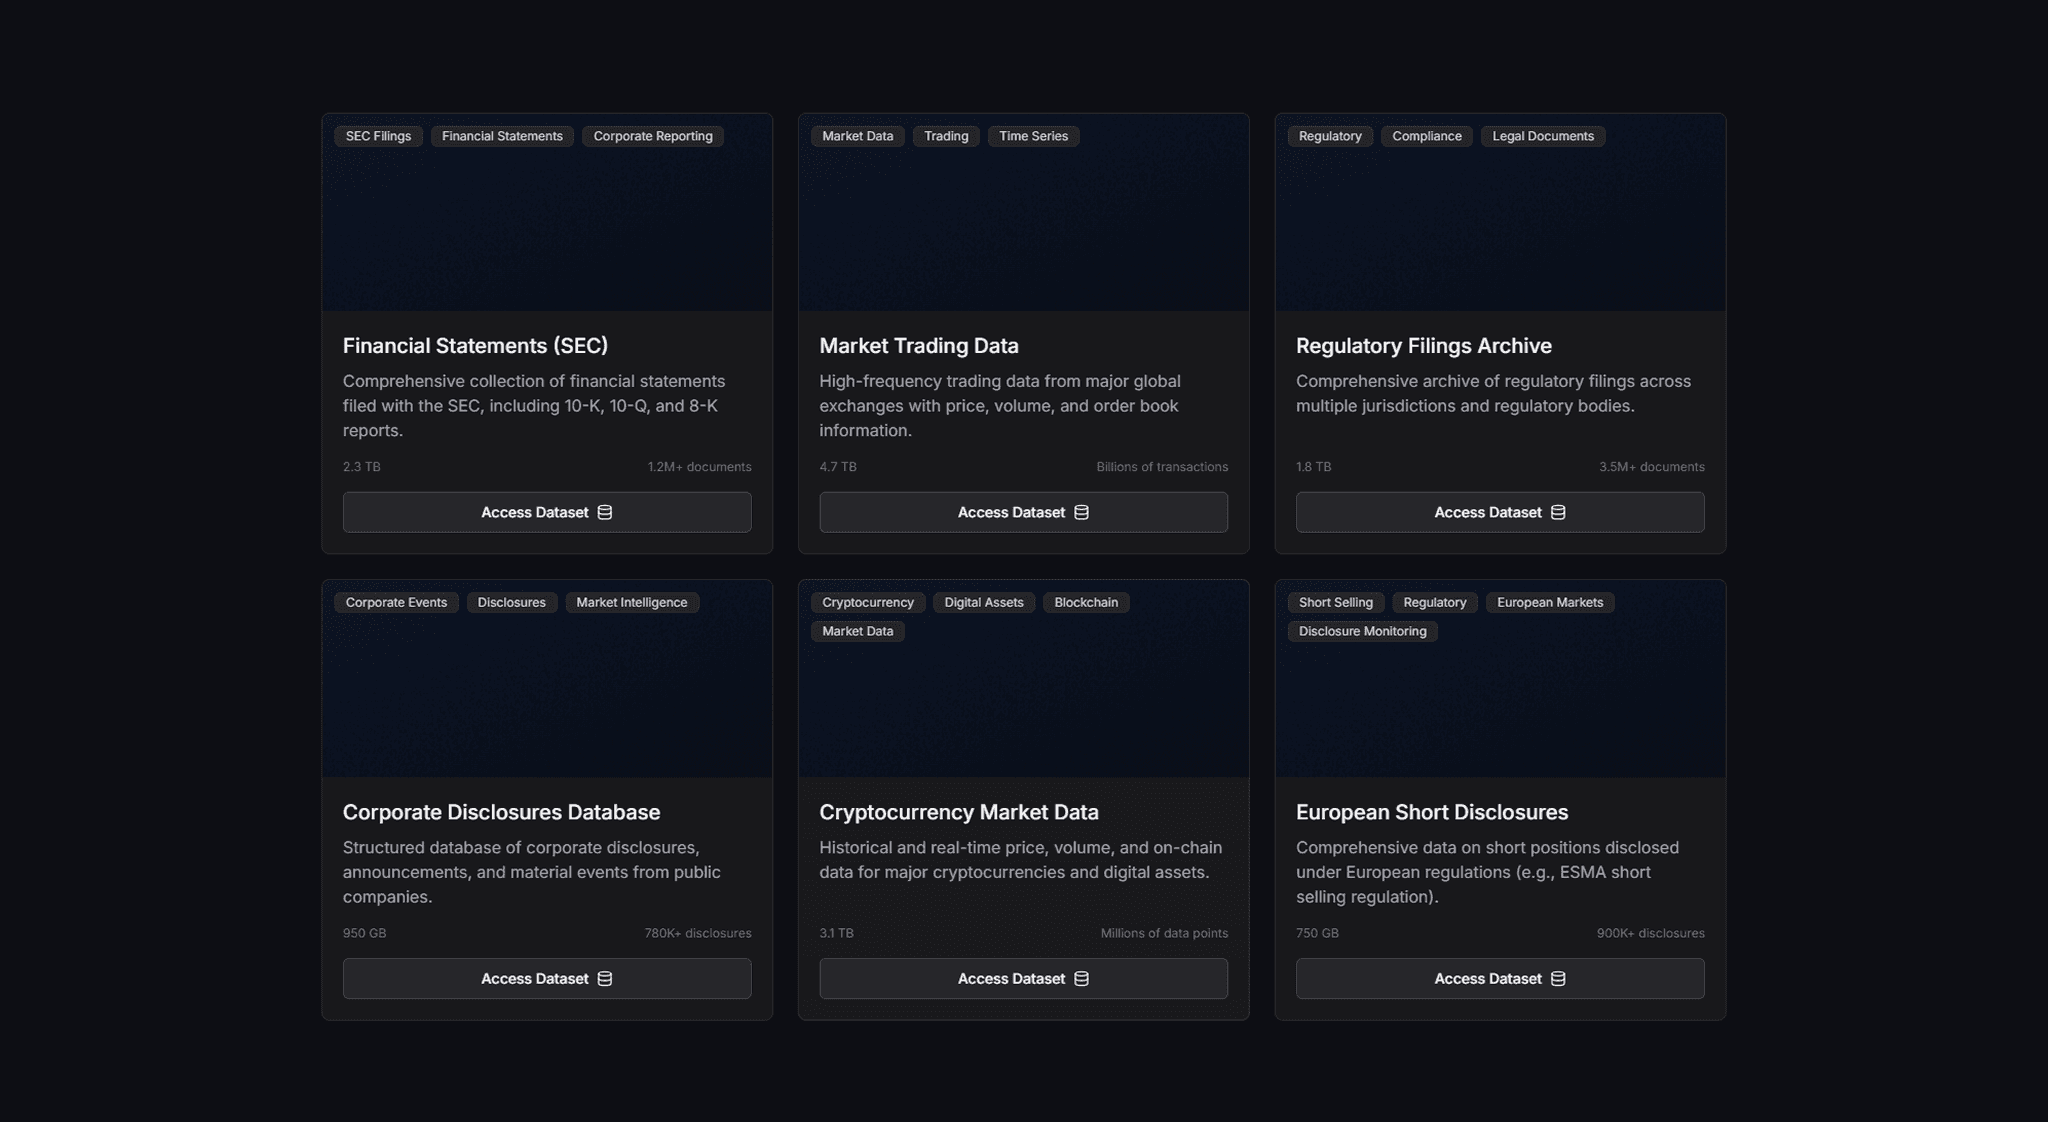2048x1122 pixels.
Task: Click the Market Trading Data title
Action: [x=919, y=346]
